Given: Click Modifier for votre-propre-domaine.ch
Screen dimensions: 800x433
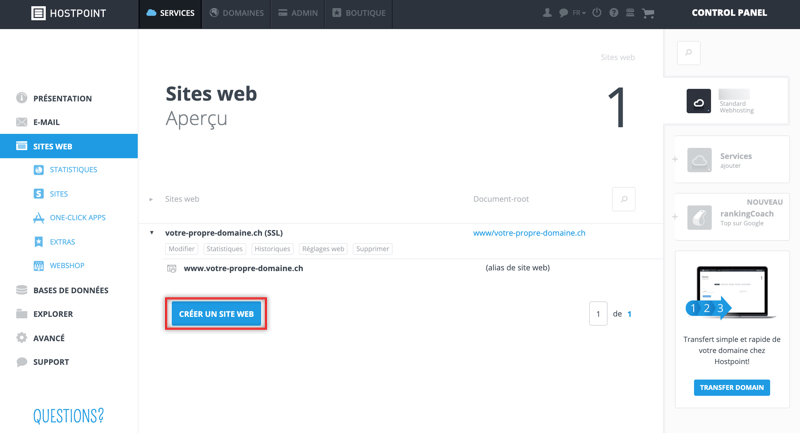Looking at the screenshot, I should [x=182, y=249].
